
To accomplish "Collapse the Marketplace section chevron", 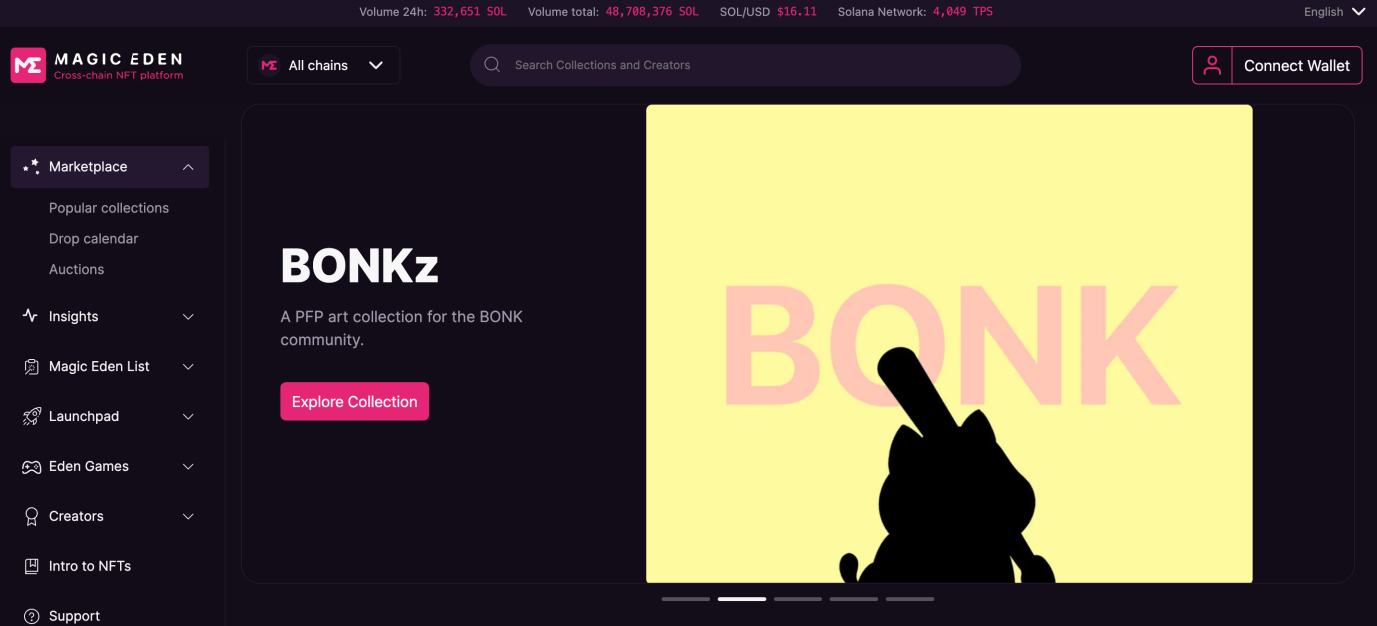I will pyautogui.click(x=188, y=167).
